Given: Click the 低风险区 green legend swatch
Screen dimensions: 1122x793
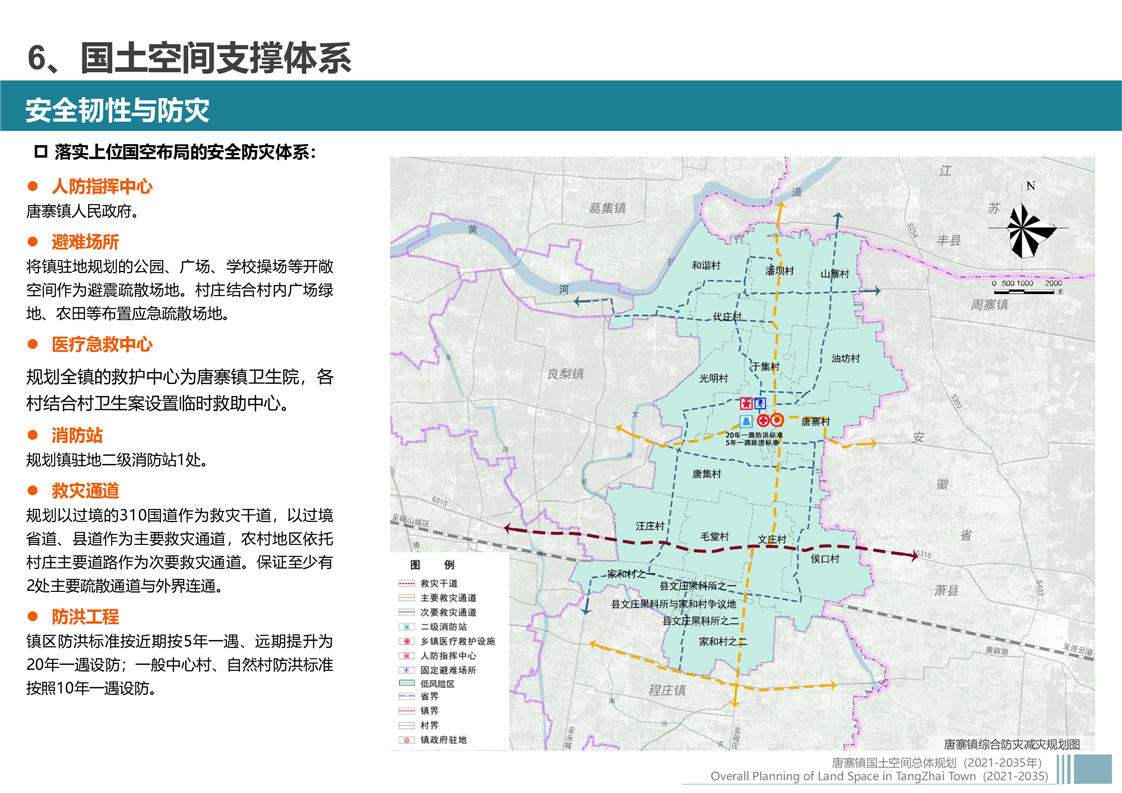Looking at the screenshot, I should (406, 683).
